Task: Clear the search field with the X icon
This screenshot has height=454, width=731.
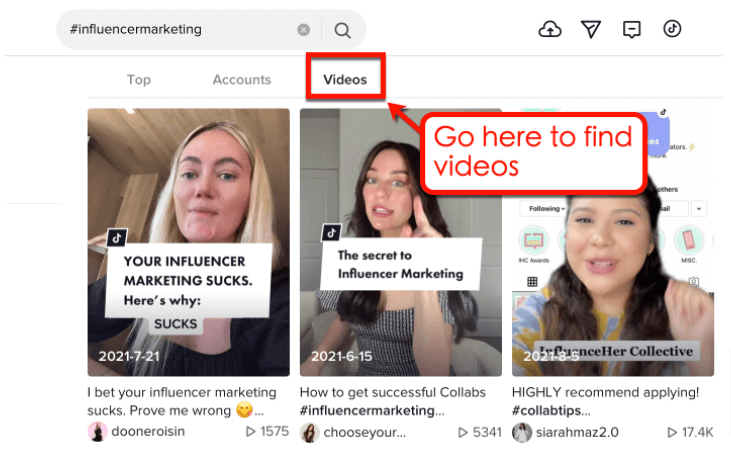Action: [304, 30]
